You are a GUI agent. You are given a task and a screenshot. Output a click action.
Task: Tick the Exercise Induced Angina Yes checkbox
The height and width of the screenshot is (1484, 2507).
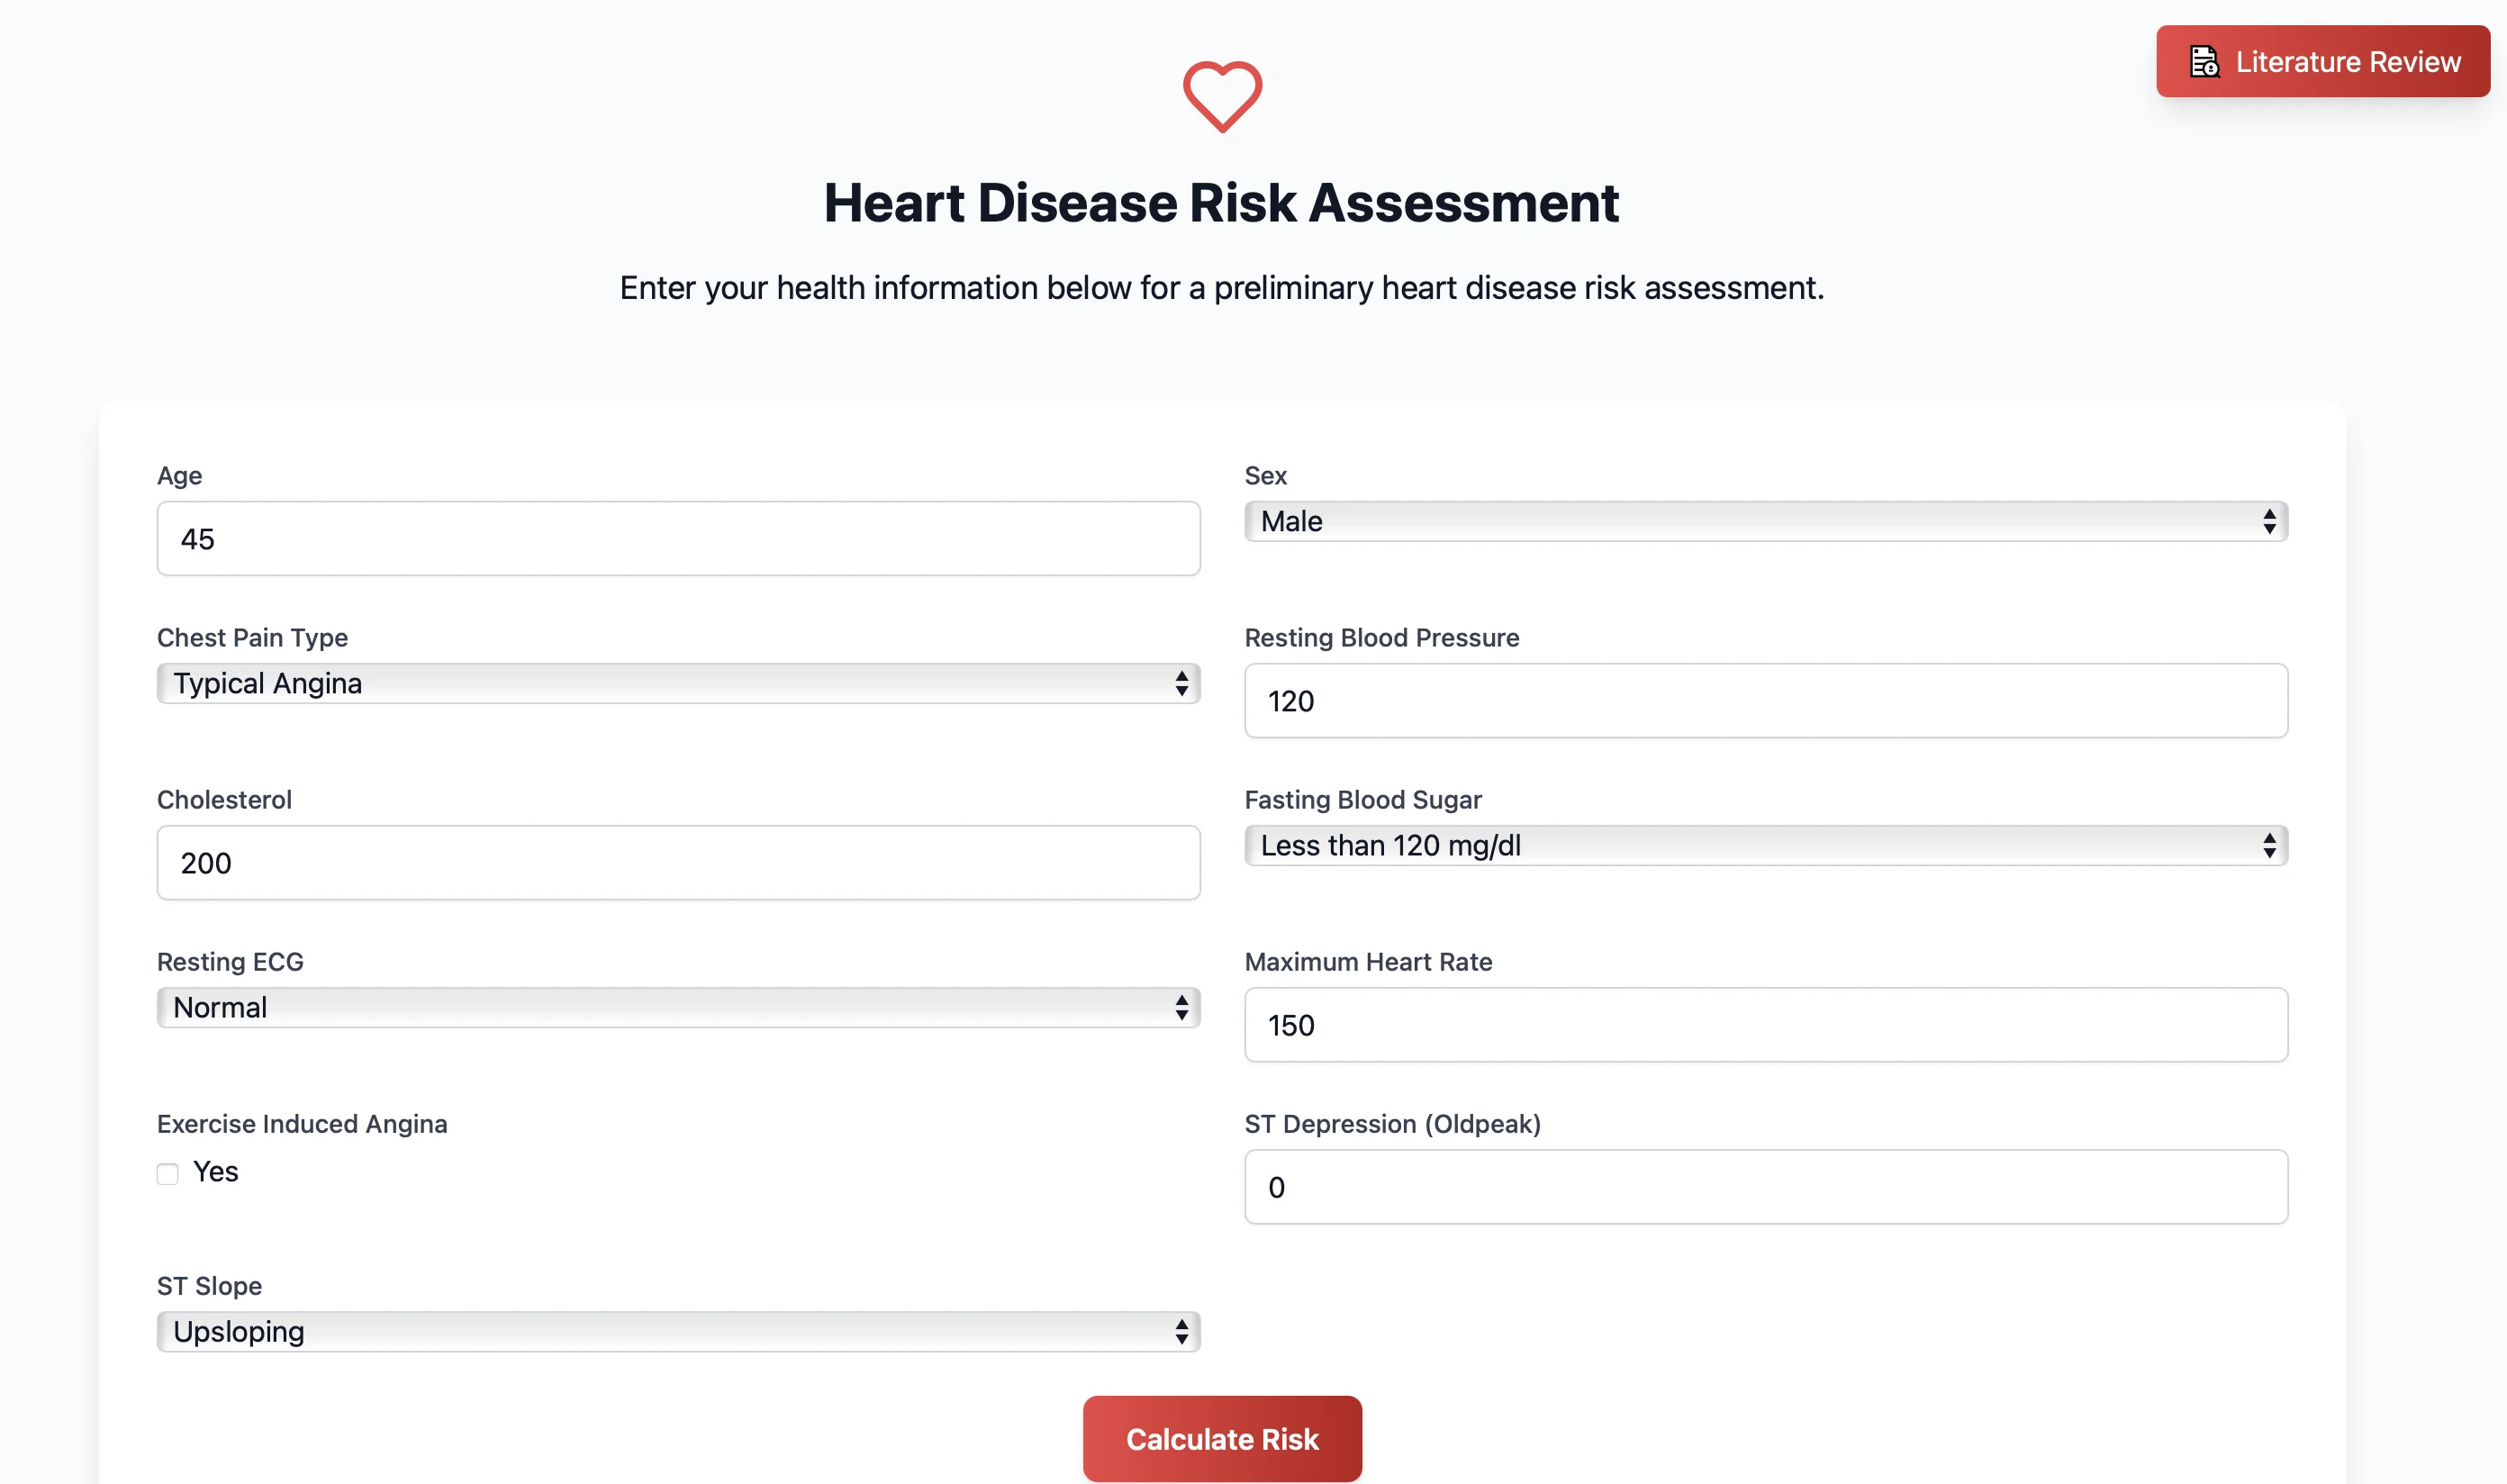point(168,1173)
